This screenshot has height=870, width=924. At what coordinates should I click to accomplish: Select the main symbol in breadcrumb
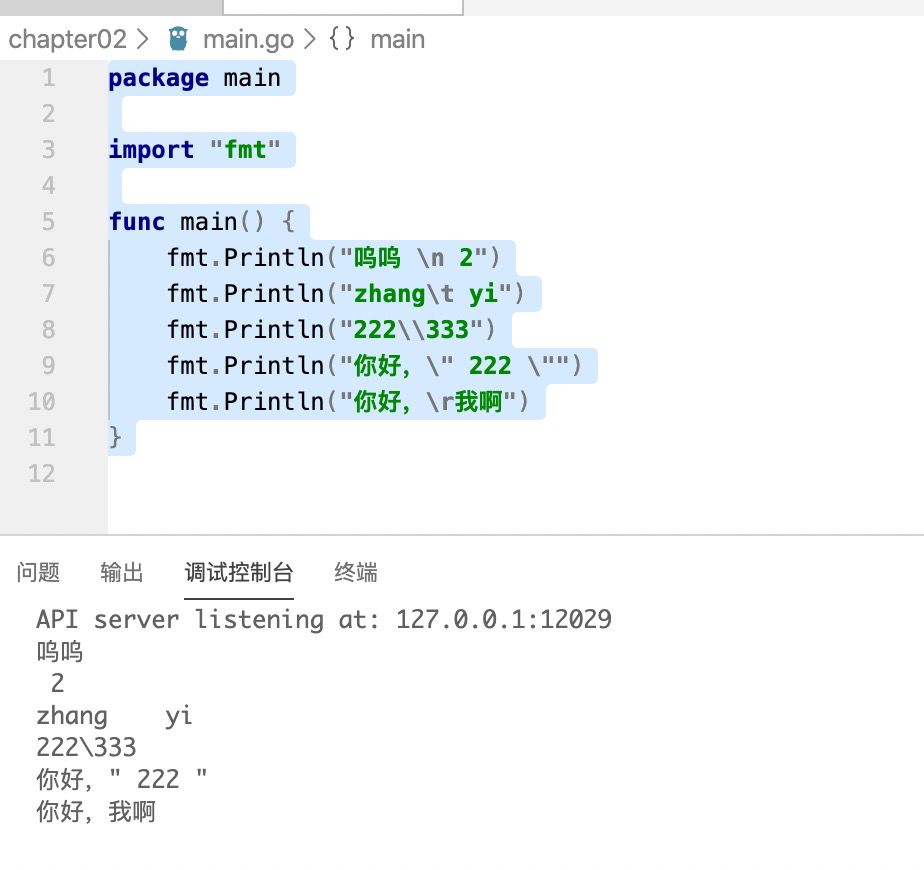pos(397,39)
